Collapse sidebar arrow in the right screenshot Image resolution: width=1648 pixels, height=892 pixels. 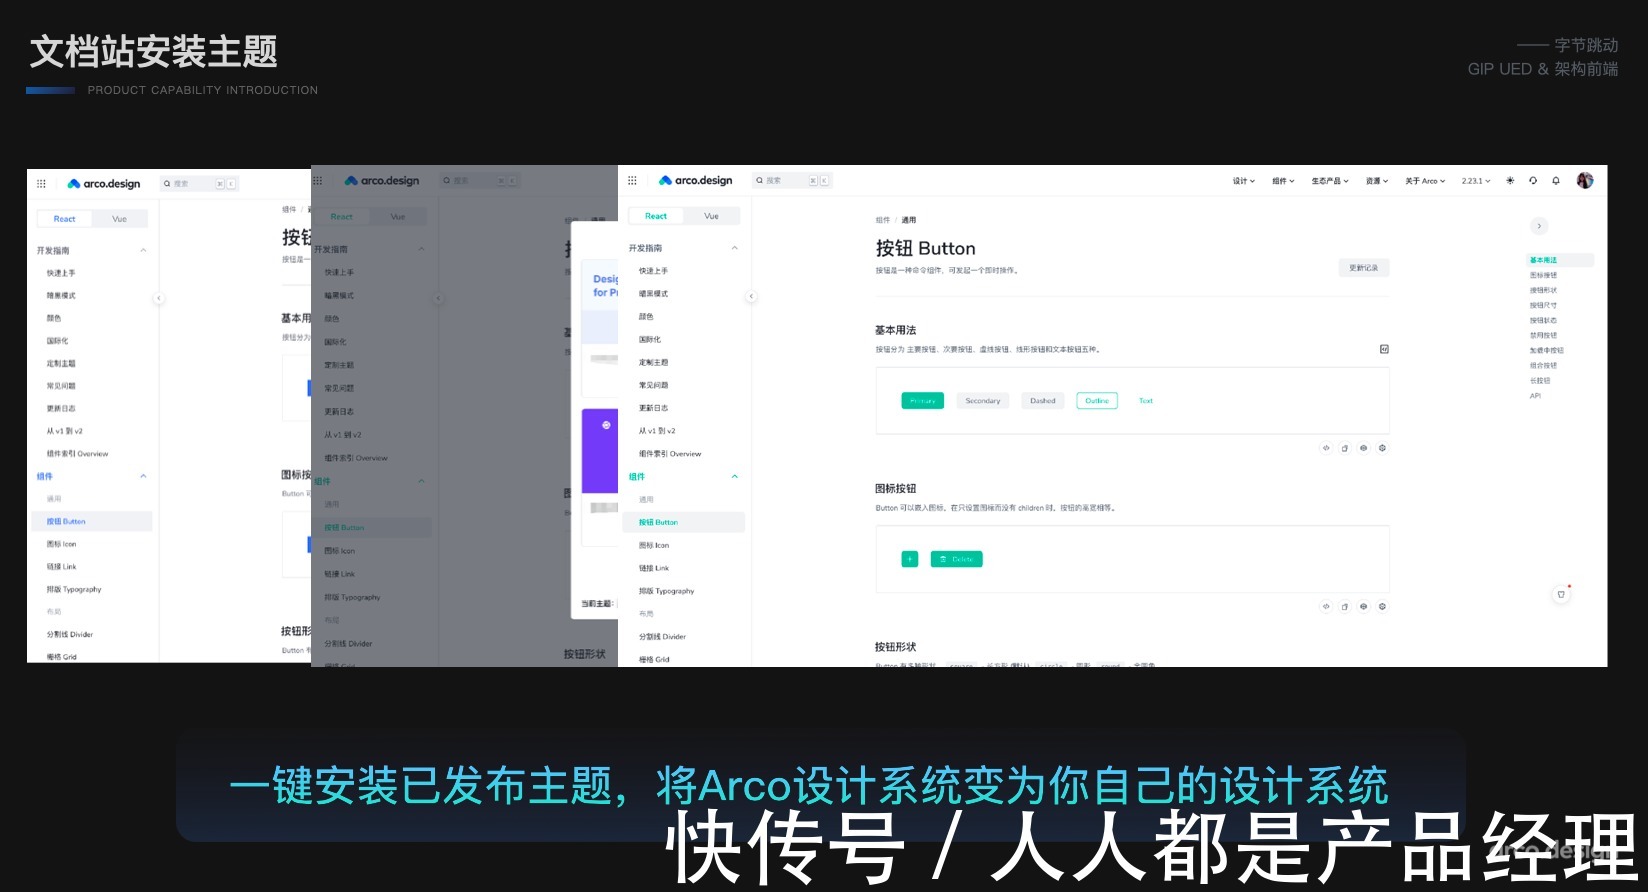pos(752,296)
